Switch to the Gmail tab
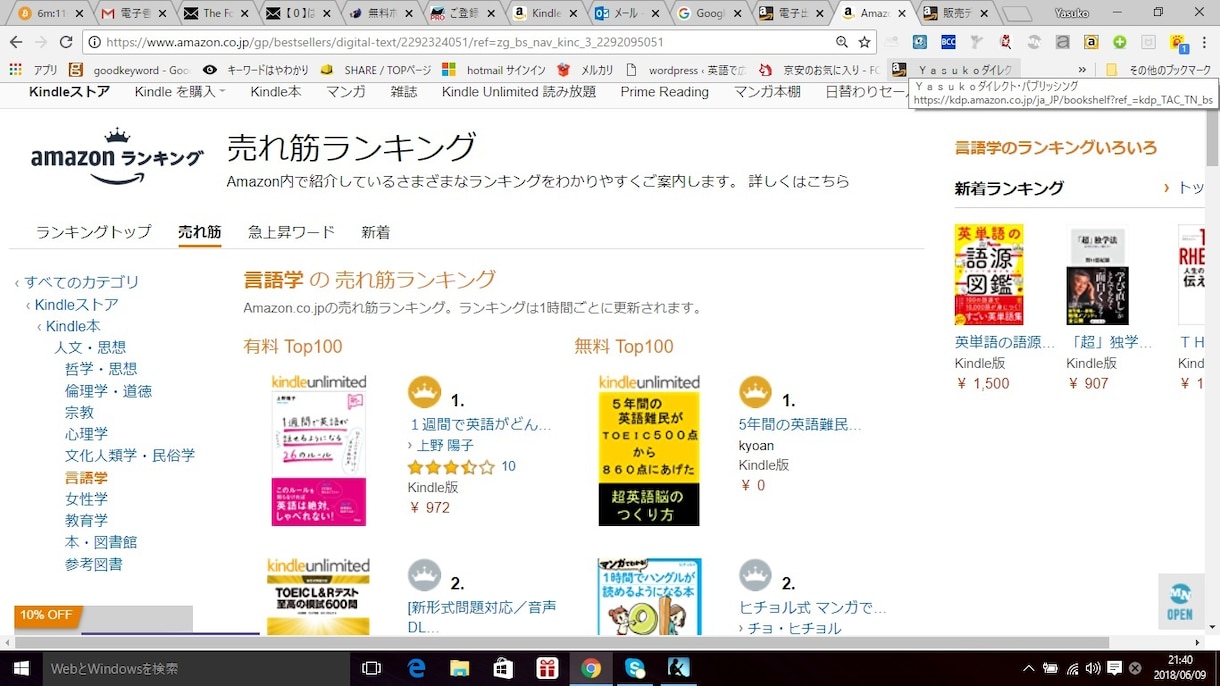This screenshot has height=686, width=1220. tap(136, 14)
